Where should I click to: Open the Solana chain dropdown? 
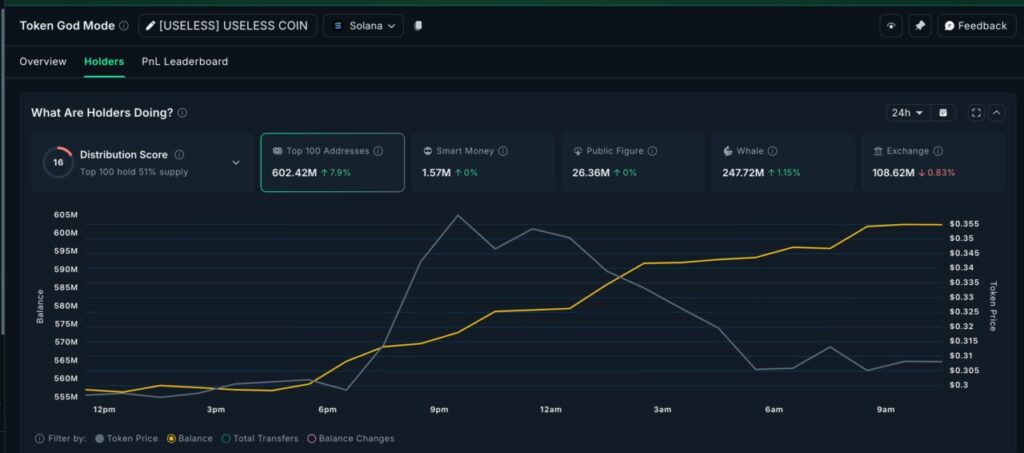point(363,26)
